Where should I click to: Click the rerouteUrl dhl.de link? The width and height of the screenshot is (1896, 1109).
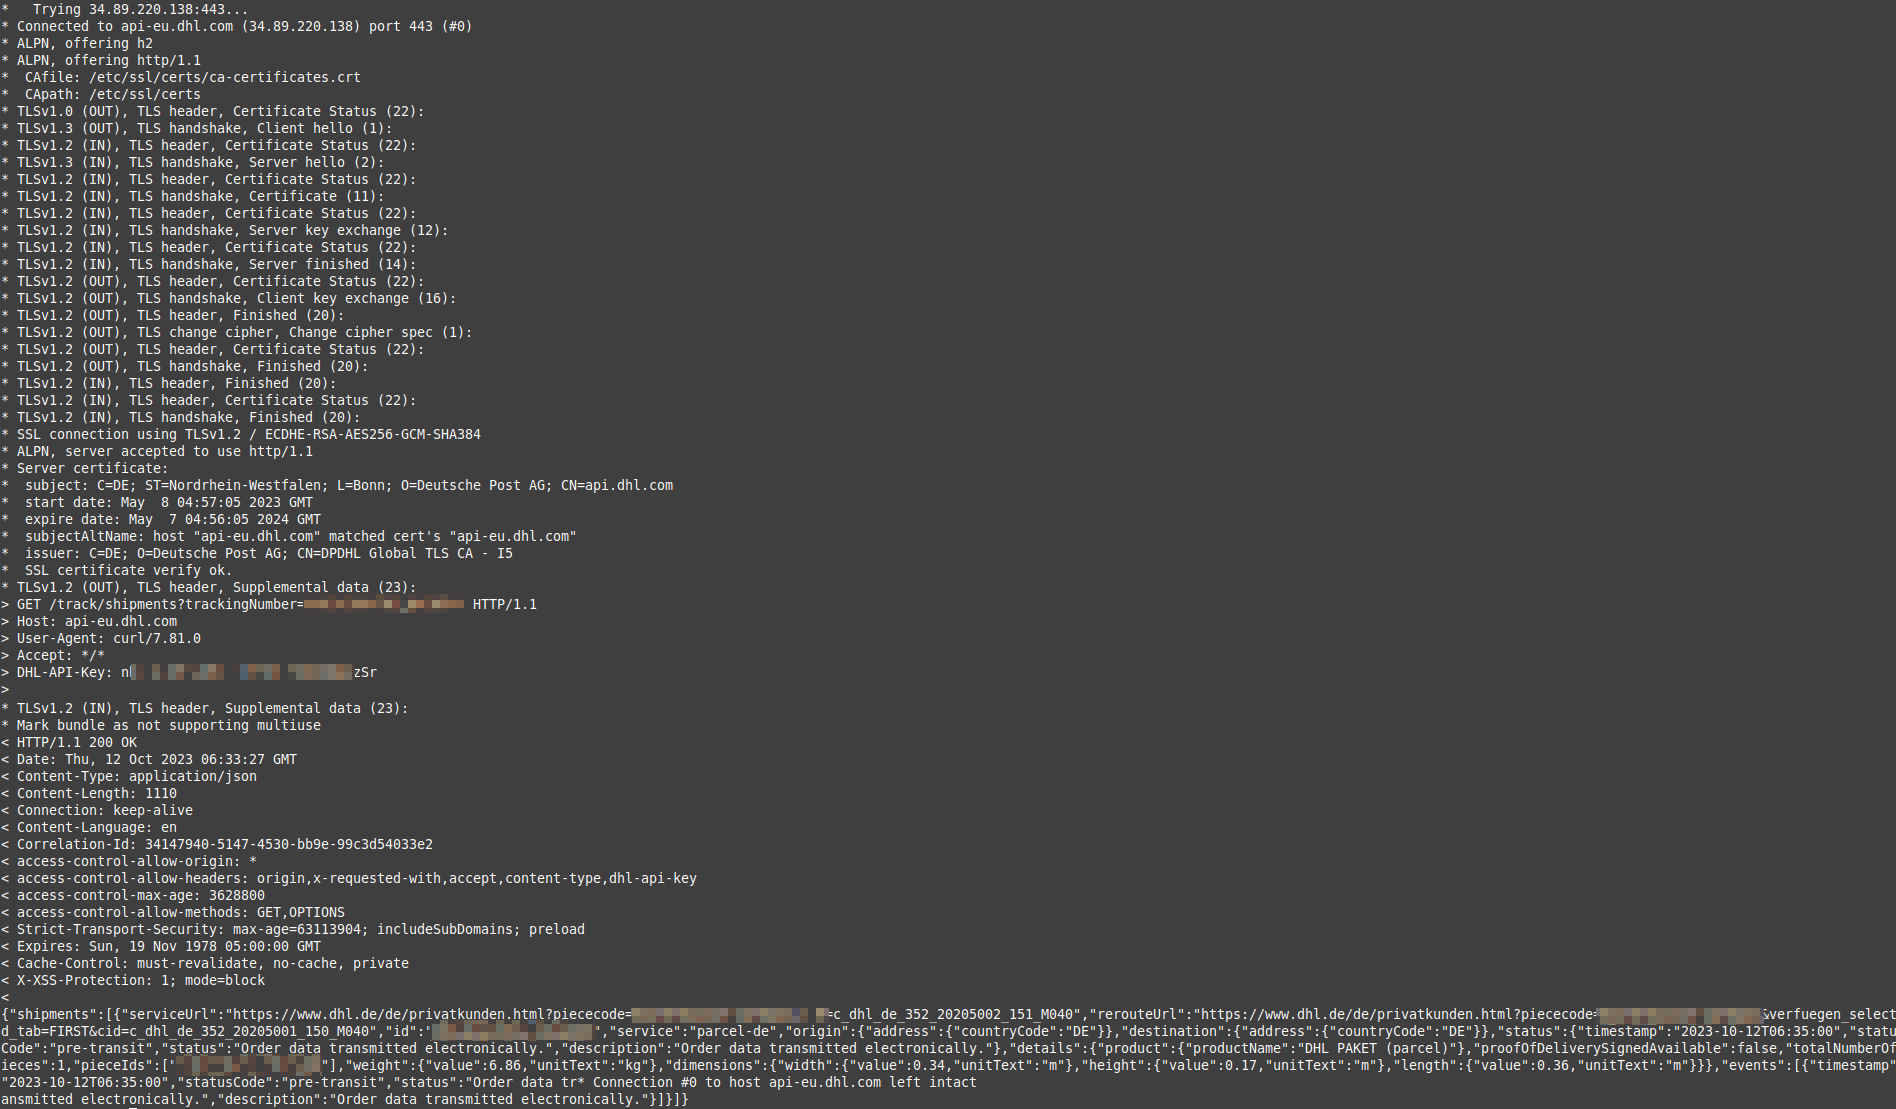pyautogui.click(x=1395, y=1014)
